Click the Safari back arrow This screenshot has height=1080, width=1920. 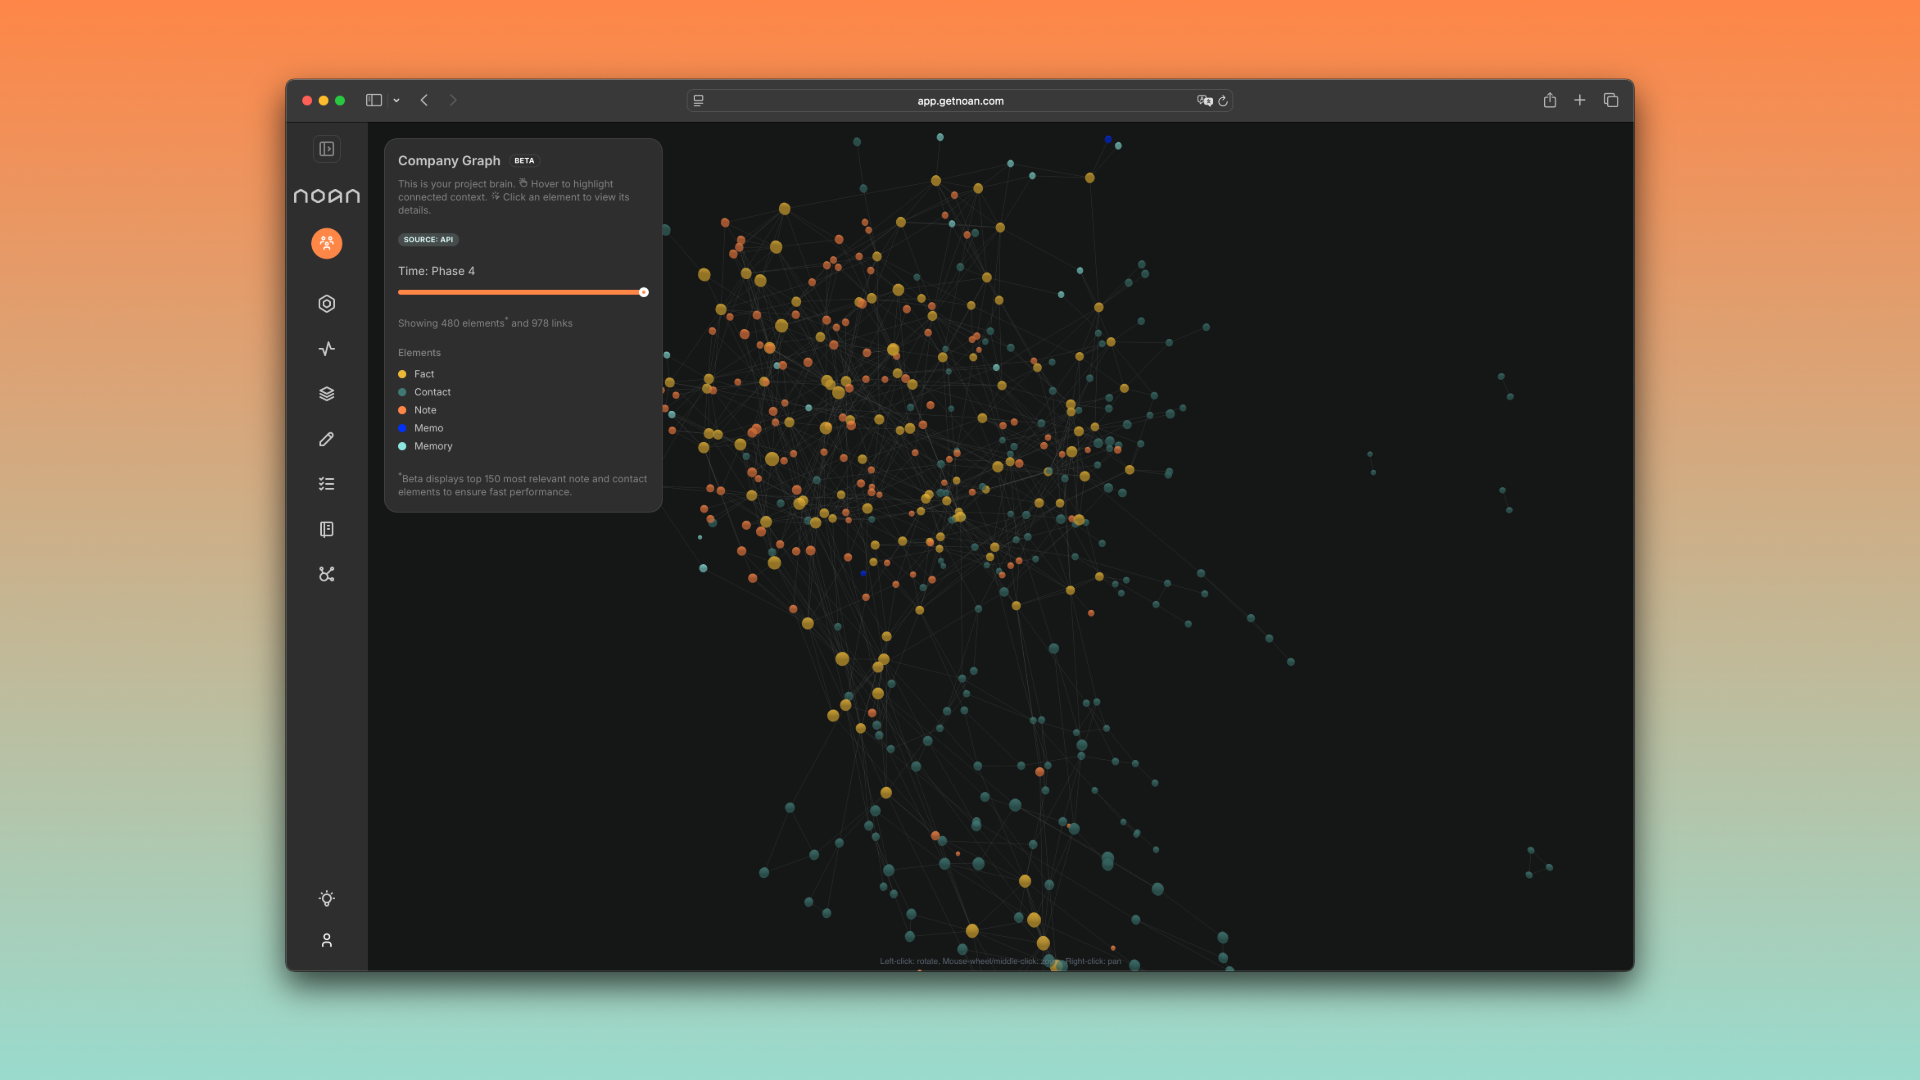point(425,100)
